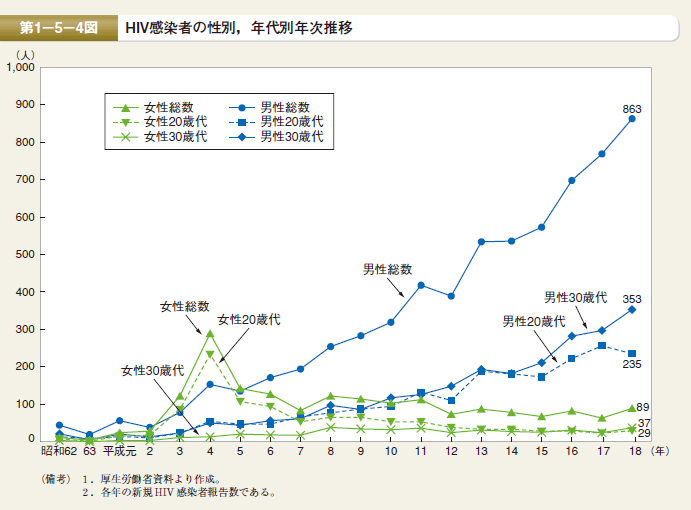The height and width of the screenshot is (510, 691).
Task: Click the blue square marker in the legend
Action: 241,122
